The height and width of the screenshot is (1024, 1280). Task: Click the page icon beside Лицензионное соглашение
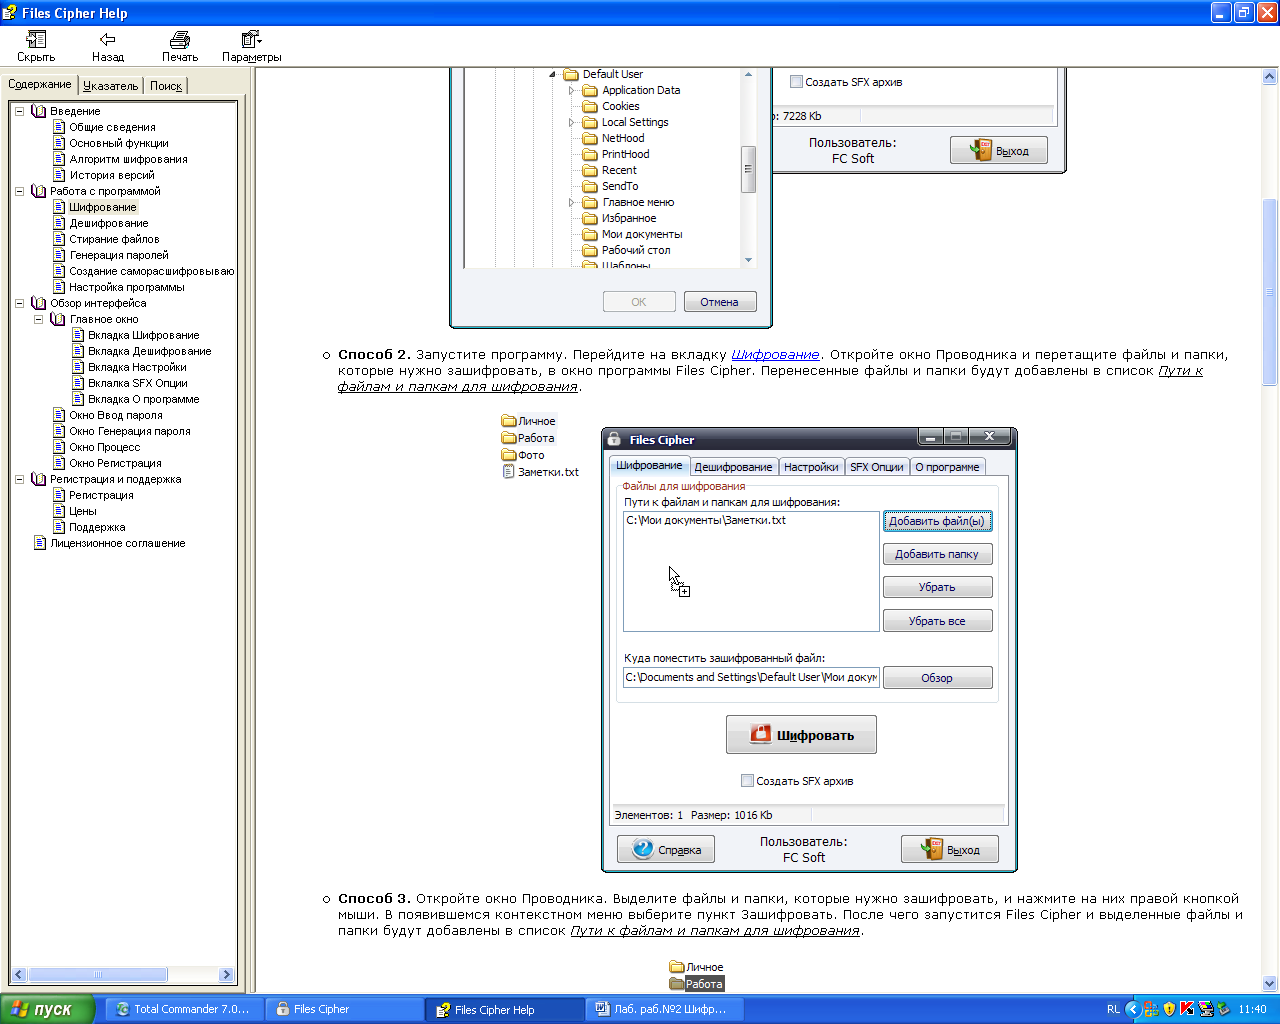coord(40,543)
